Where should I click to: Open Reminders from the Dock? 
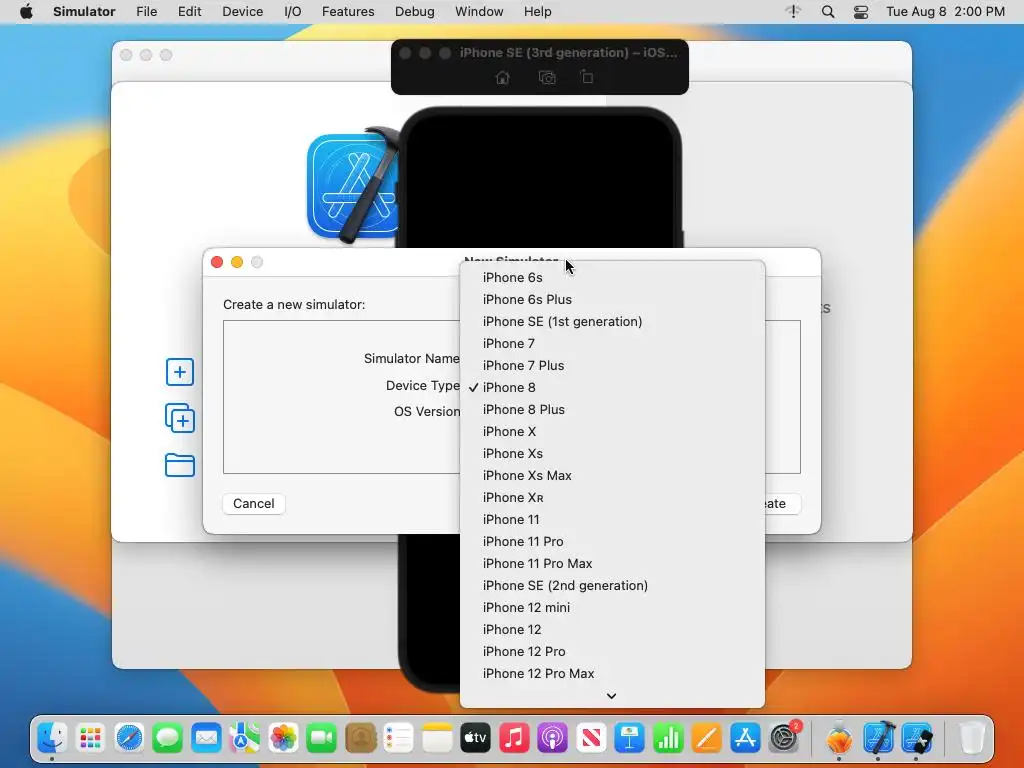(x=398, y=739)
